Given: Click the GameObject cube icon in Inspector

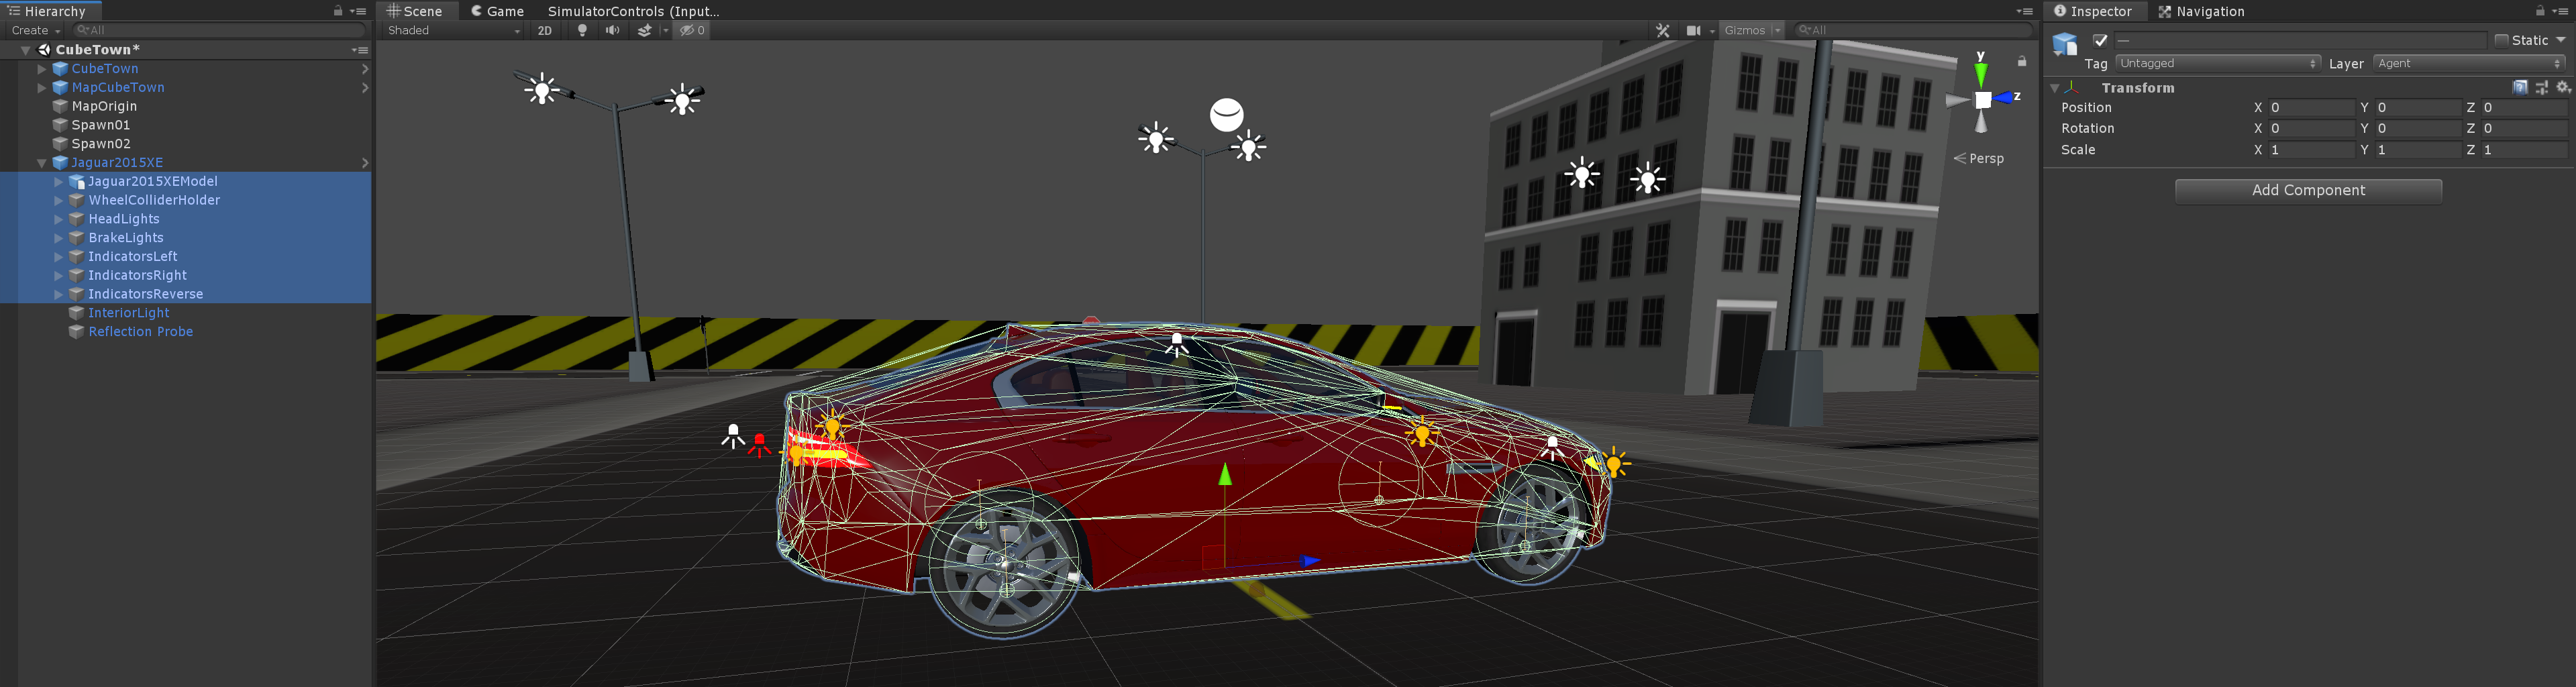Looking at the screenshot, I should (2065, 44).
